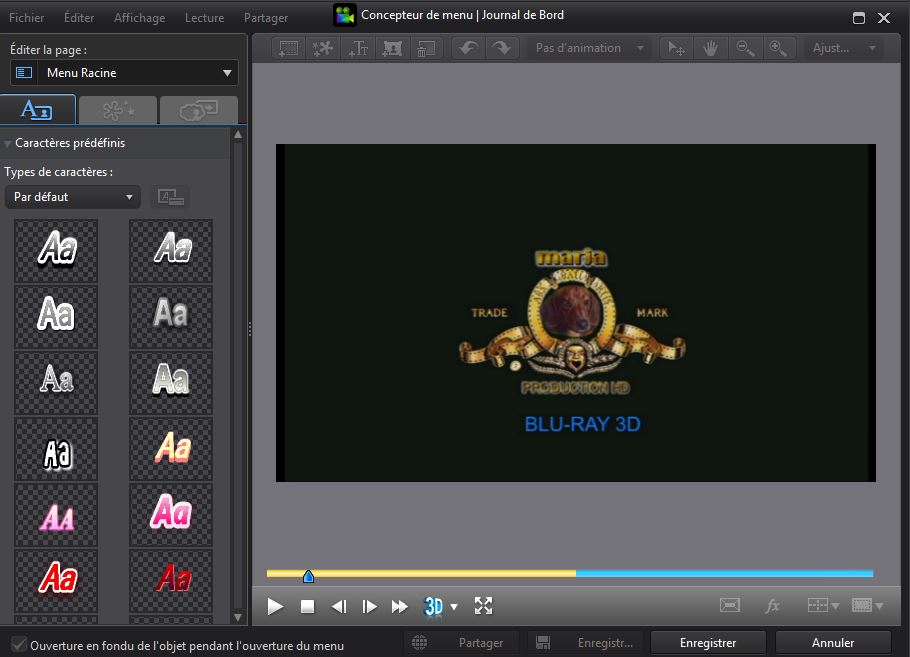Apply the orange gradient Aa text preset
The image size is (910, 657).
point(171,449)
